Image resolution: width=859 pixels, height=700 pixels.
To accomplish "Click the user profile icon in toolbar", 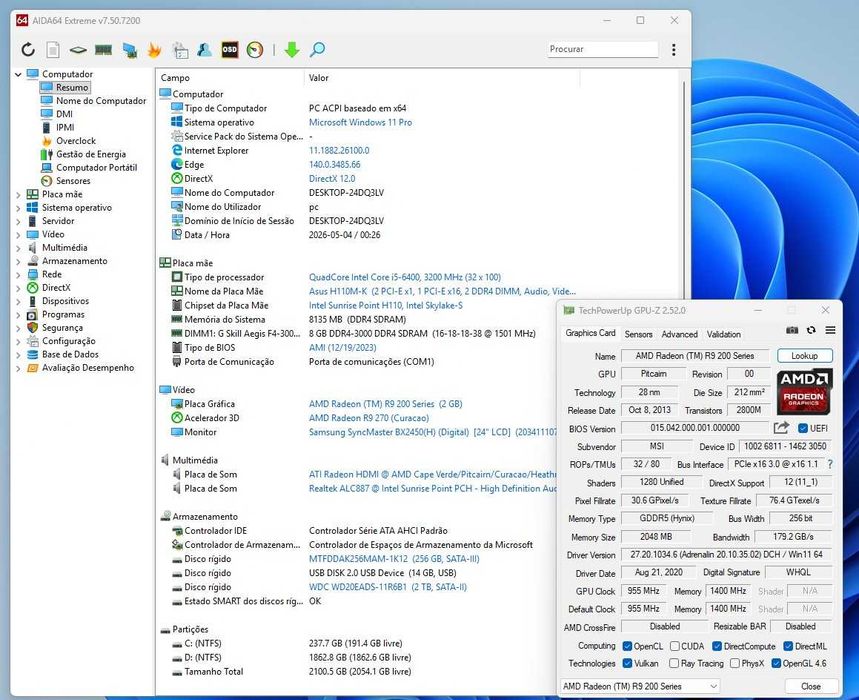I will click(x=204, y=50).
